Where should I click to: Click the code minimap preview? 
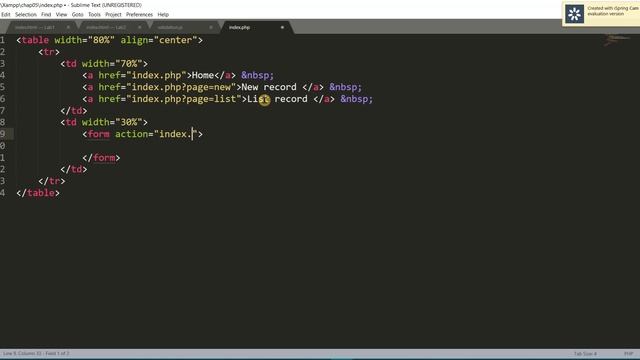point(617,40)
